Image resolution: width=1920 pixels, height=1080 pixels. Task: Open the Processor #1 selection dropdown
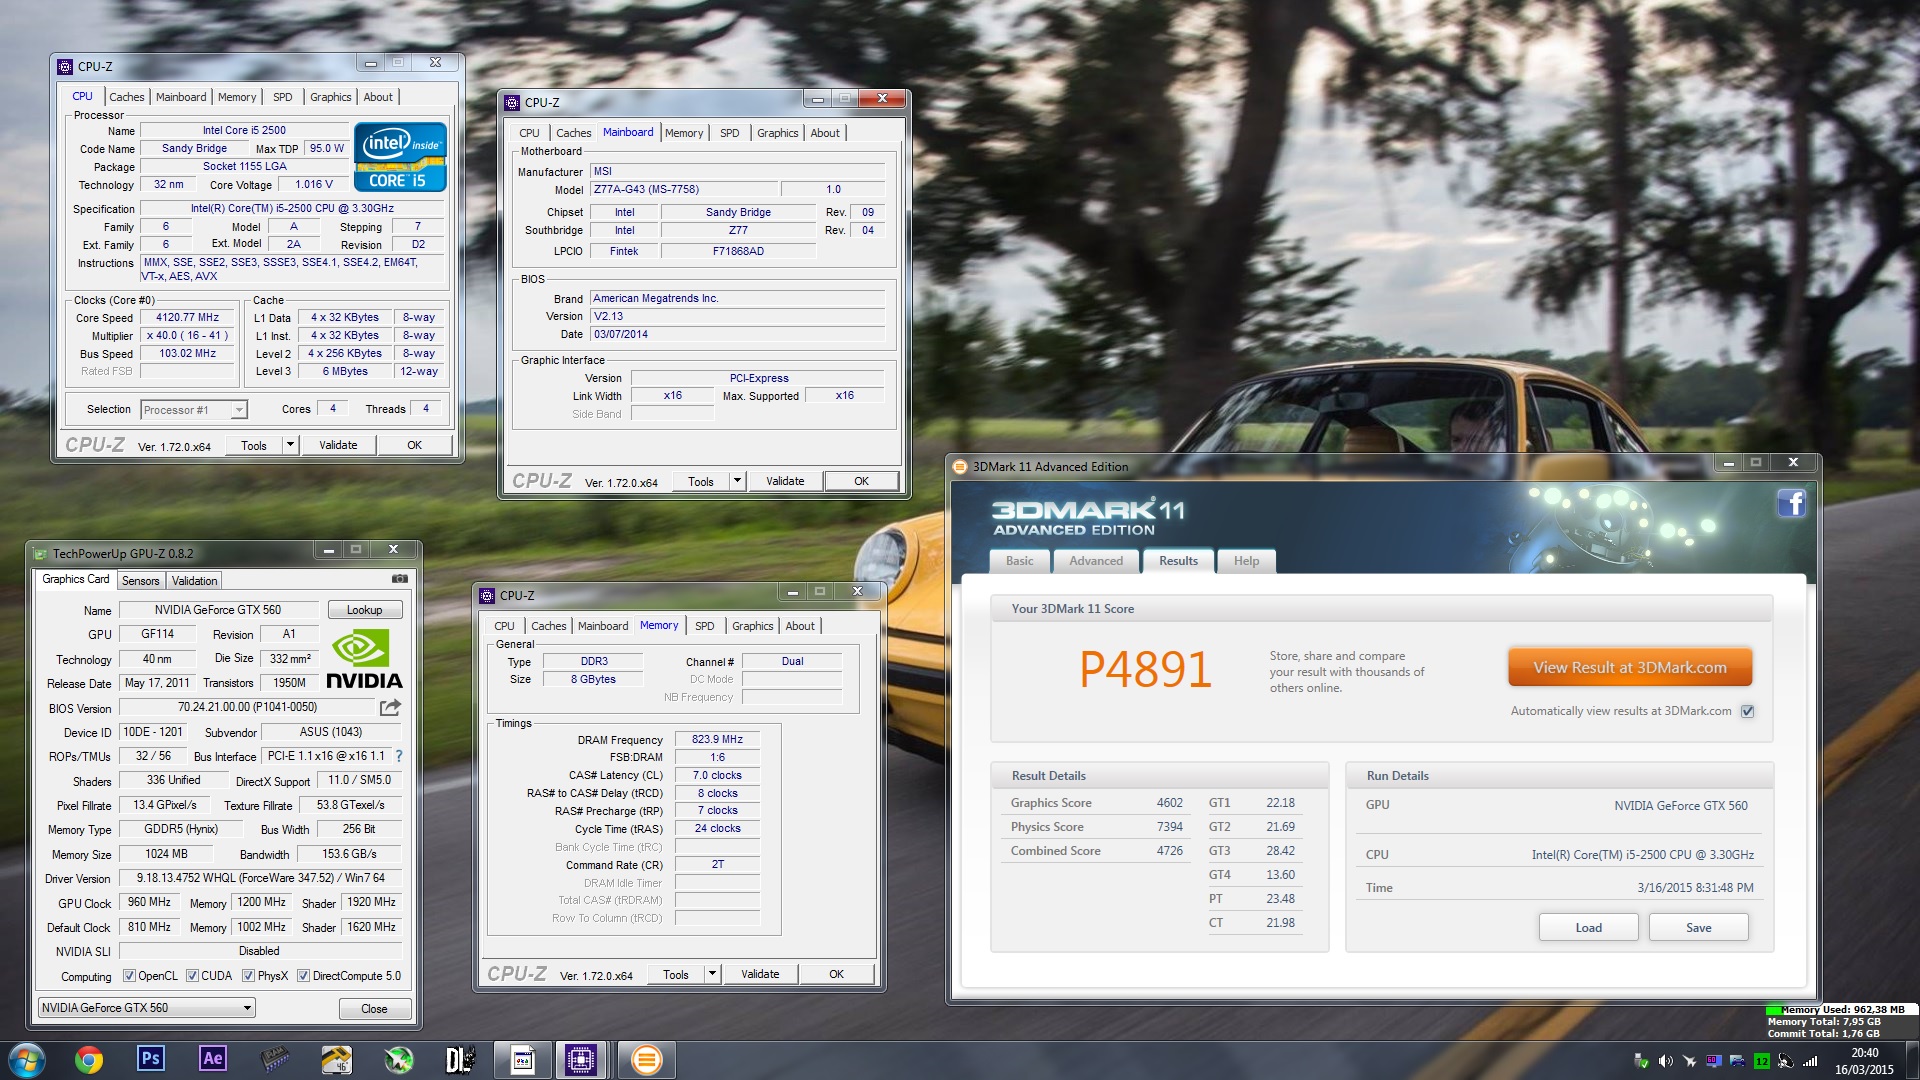point(193,410)
